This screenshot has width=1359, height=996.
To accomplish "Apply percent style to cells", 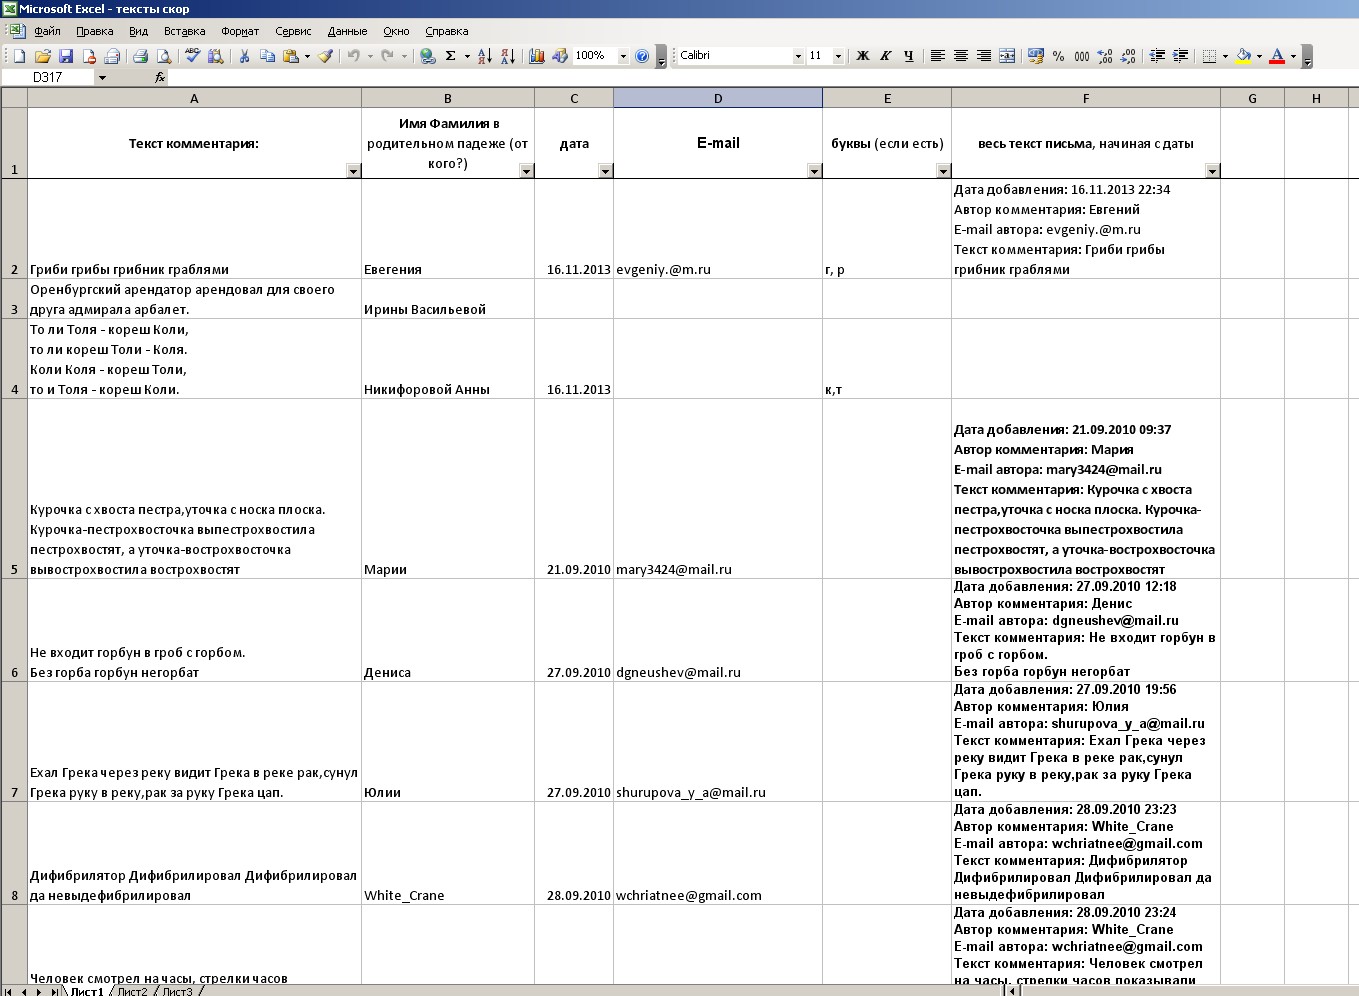I will pyautogui.click(x=1058, y=56).
